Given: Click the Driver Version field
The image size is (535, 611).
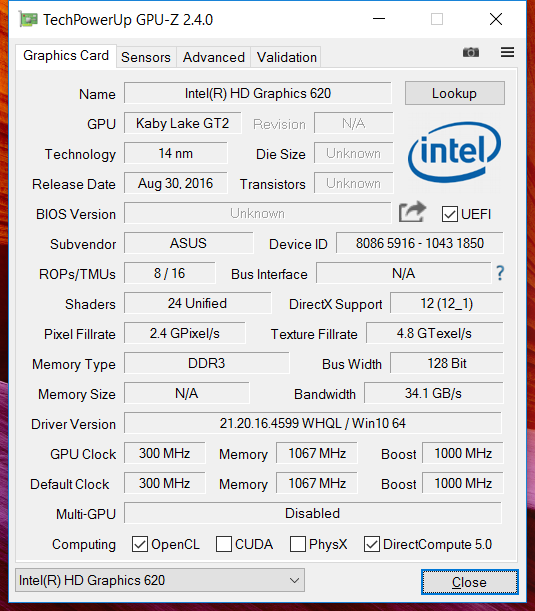Looking at the screenshot, I should pos(313,423).
